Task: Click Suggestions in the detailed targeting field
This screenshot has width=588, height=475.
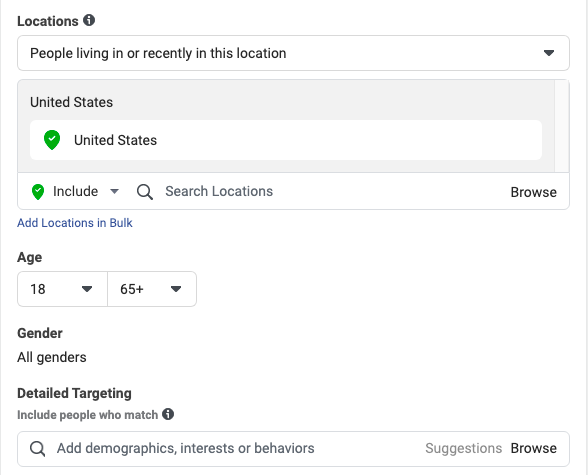Action: pos(464,448)
